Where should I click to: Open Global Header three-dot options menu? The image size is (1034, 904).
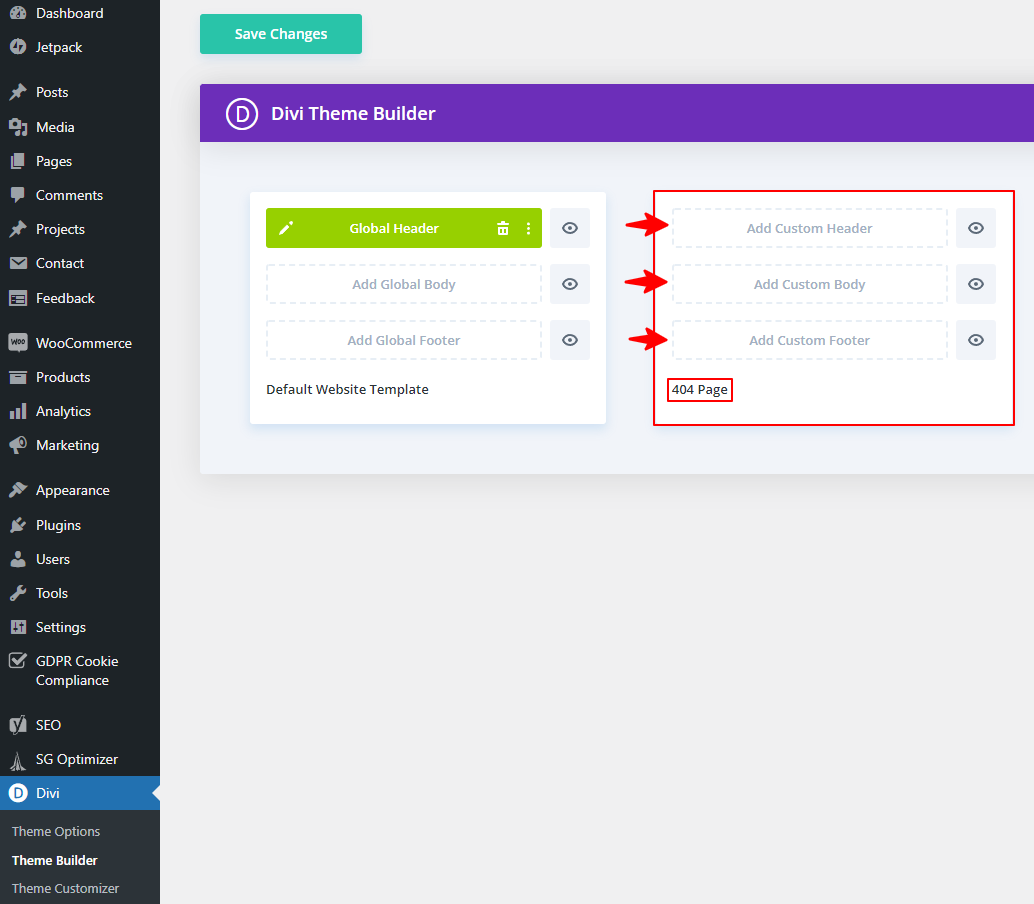[x=528, y=228]
